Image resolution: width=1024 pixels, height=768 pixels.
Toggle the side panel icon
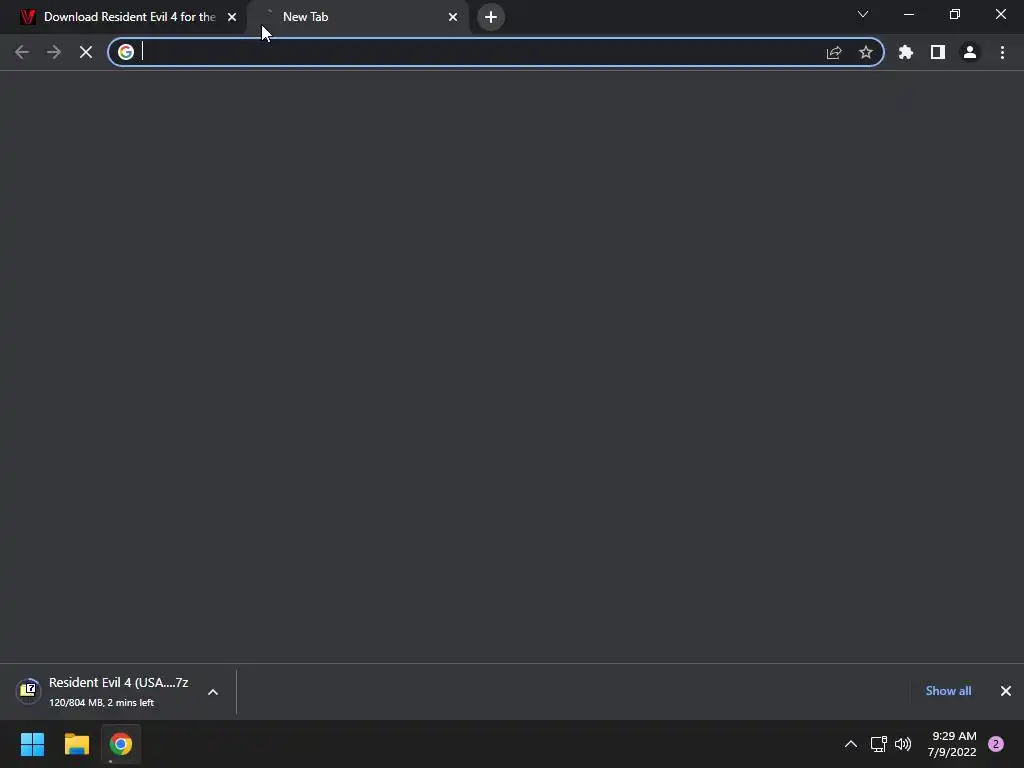point(938,52)
